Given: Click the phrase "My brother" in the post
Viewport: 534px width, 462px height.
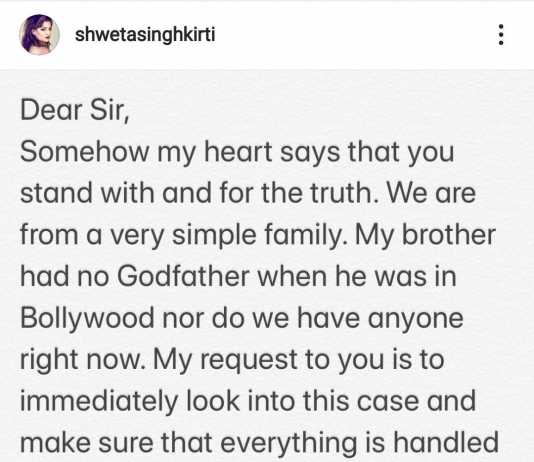Looking at the screenshot, I should coord(425,235).
